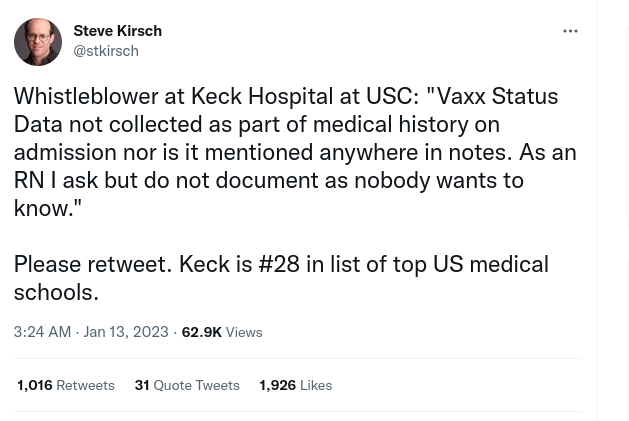This screenshot has width=629, height=421.
Task: Click the 31 quote tweet count
Action: pyautogui.click(x=142, y=385)
